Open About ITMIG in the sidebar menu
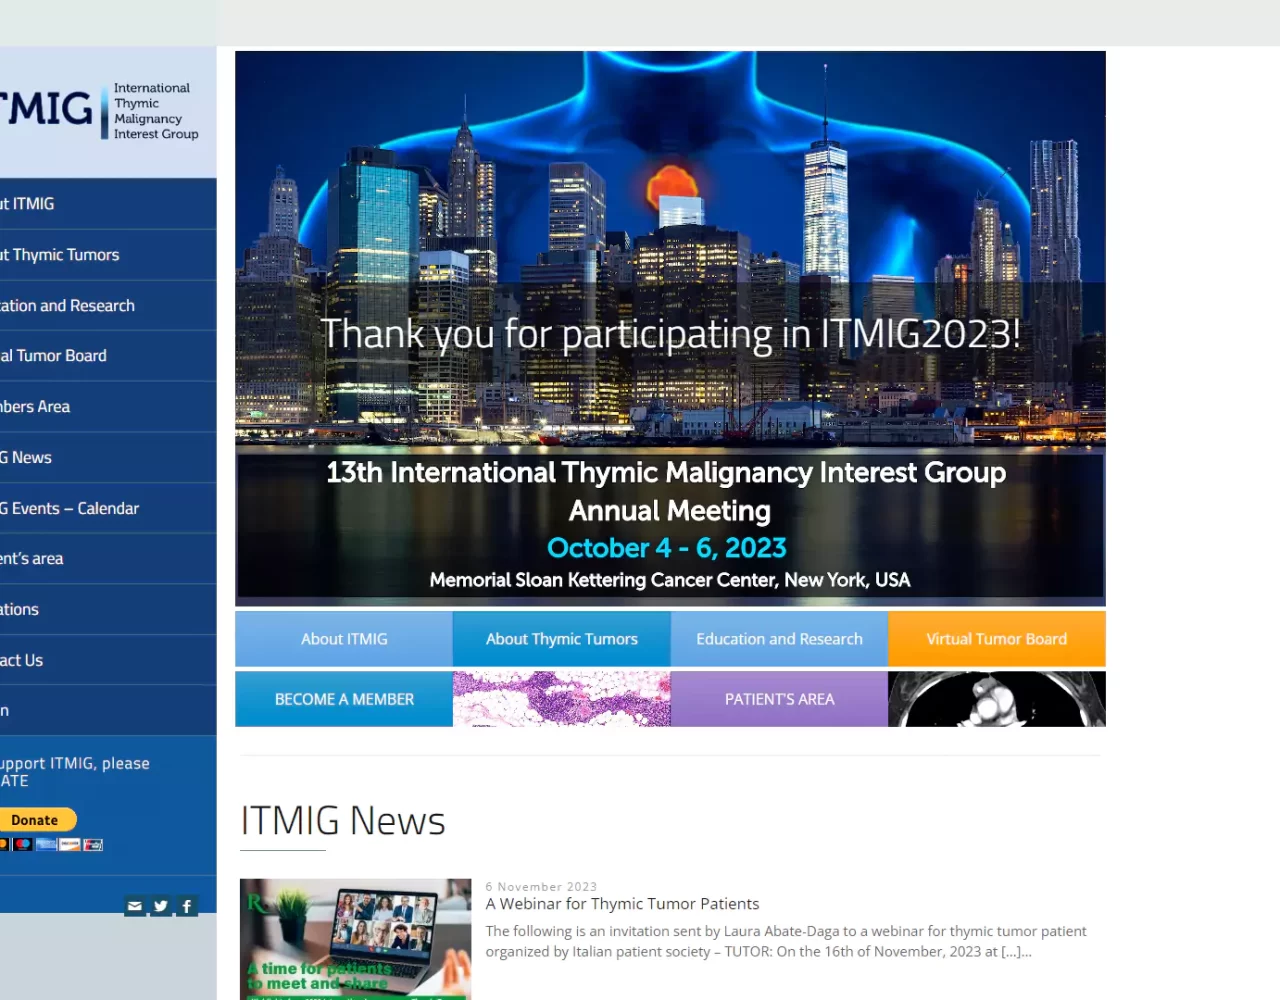Viewport: 1280px width, 1000px height. click(108, 204)
